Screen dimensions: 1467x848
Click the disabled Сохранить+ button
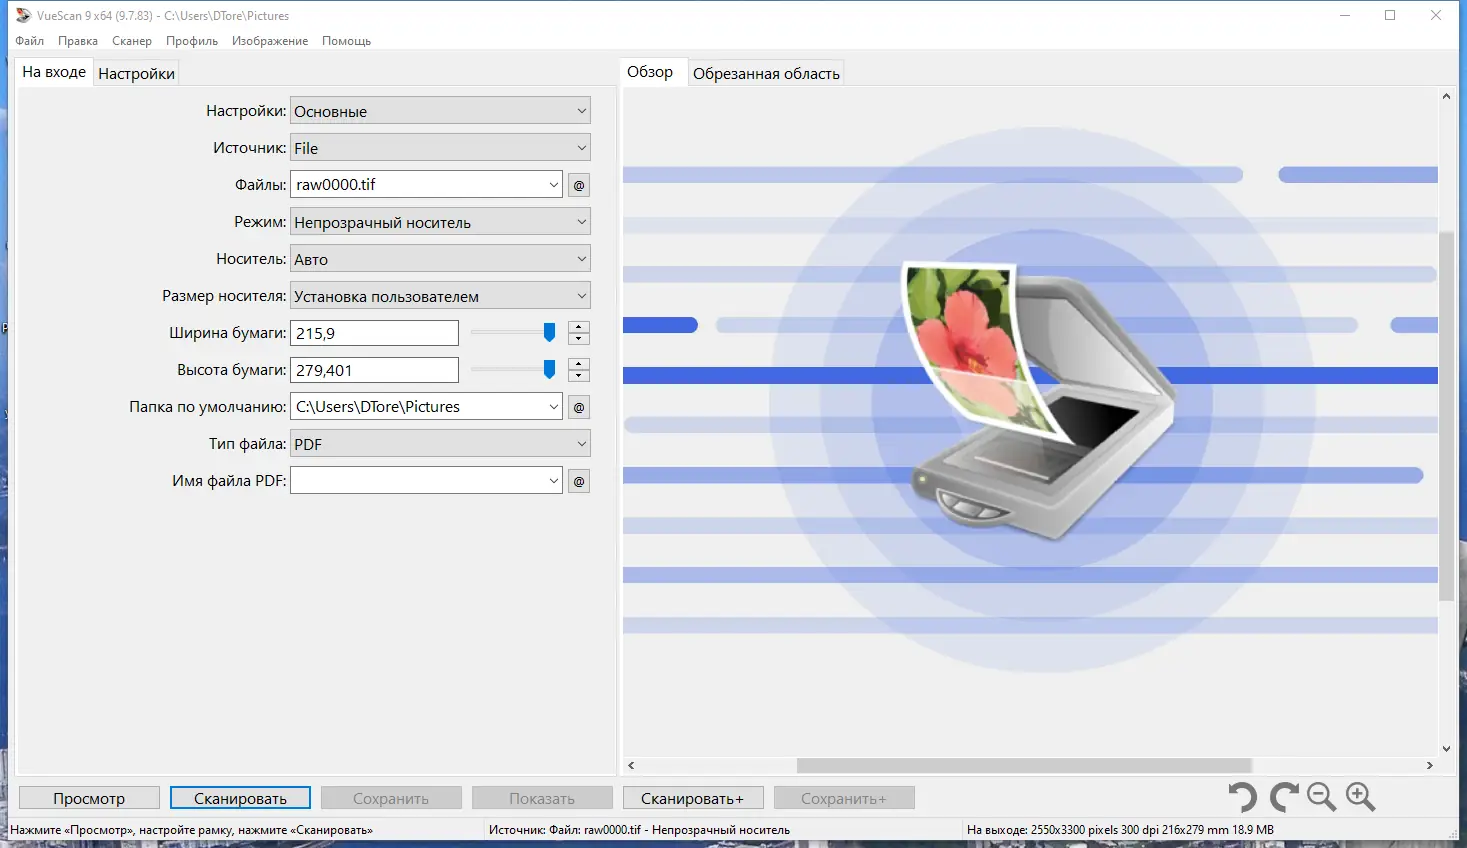[x=844, y=798]
